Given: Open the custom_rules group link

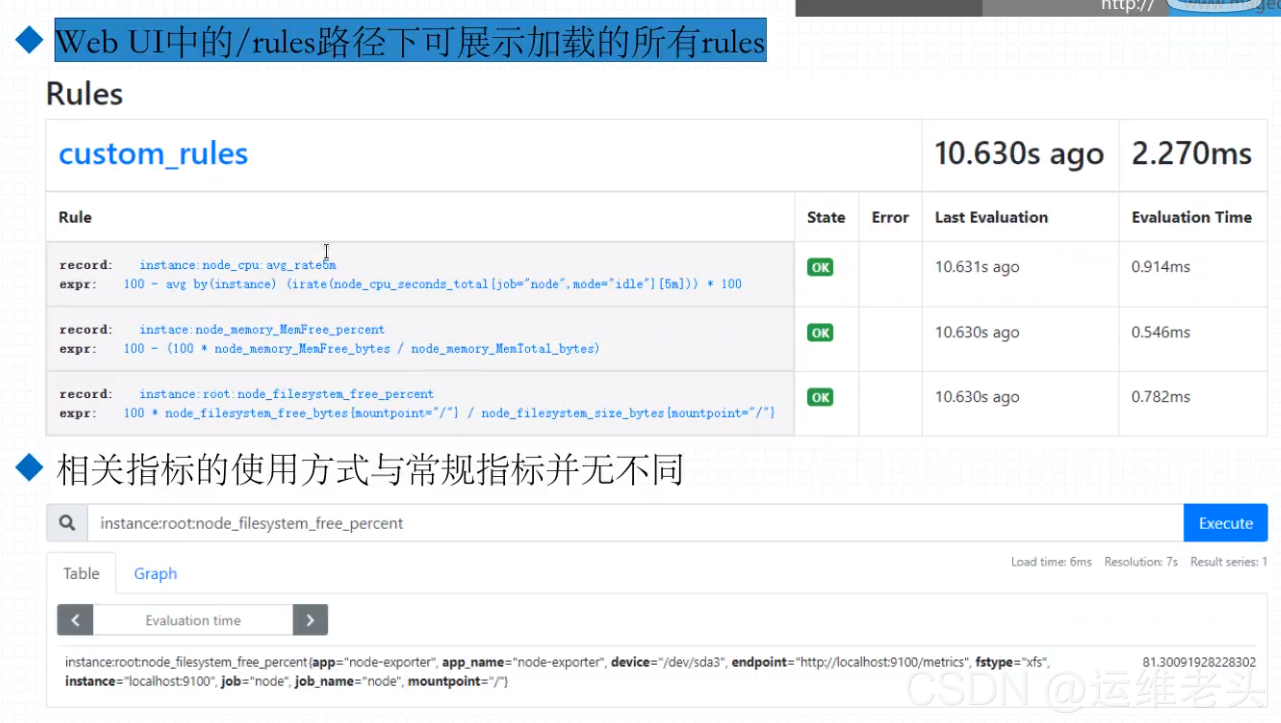Looking at the screenshot, I should 153,154.
